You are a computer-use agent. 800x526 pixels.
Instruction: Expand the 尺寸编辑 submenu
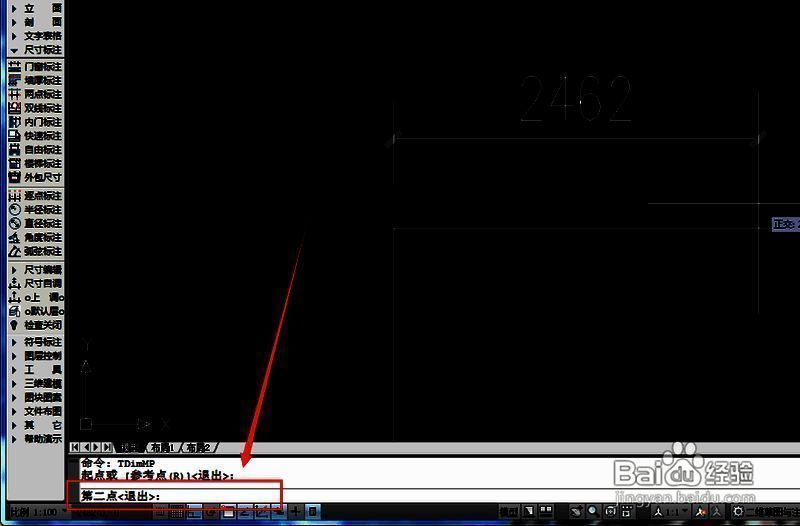35,269
